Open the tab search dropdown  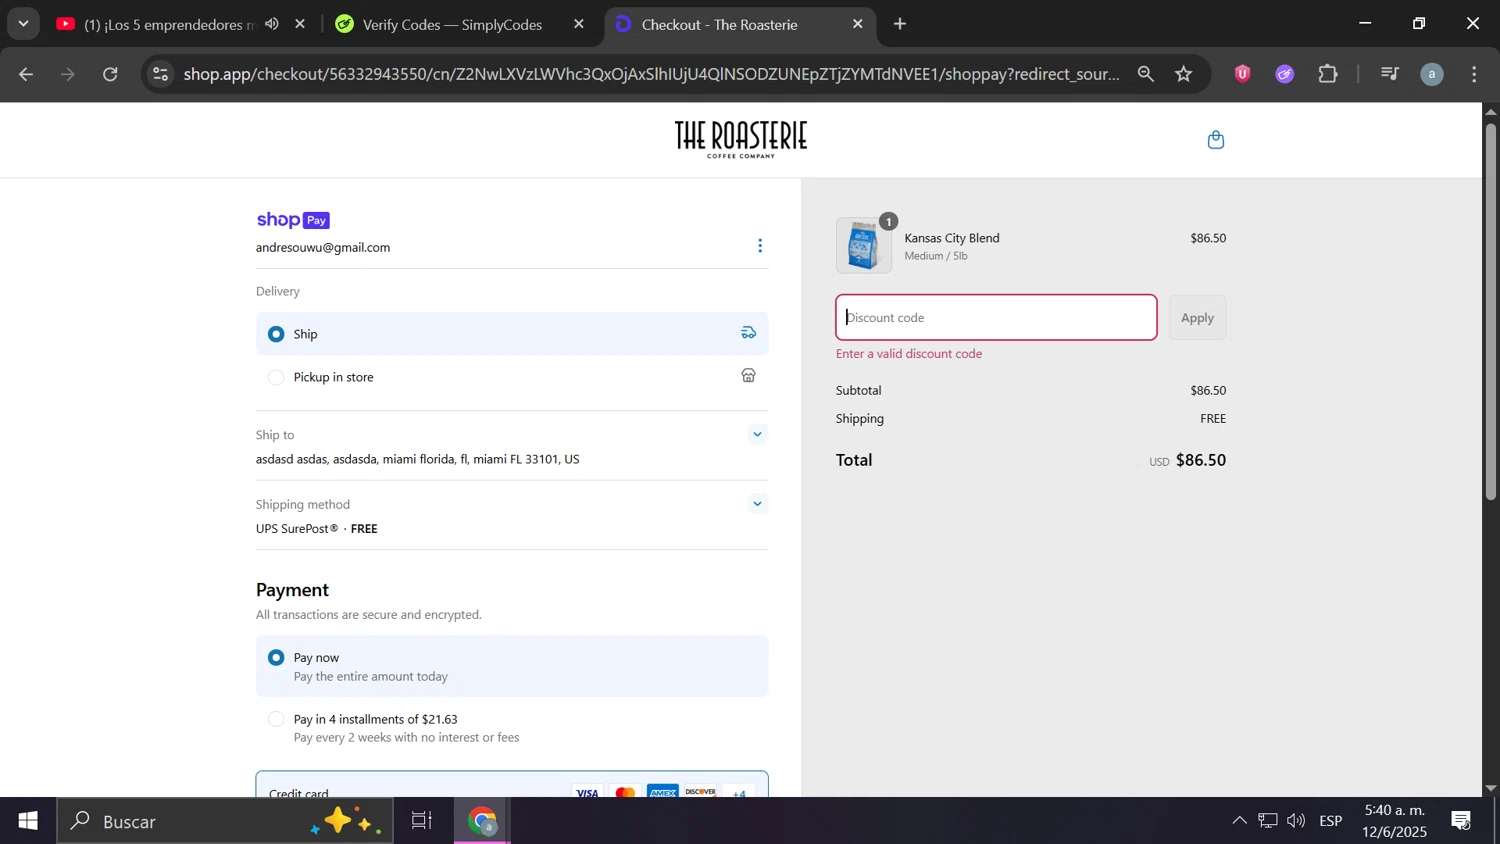(23, 23)
